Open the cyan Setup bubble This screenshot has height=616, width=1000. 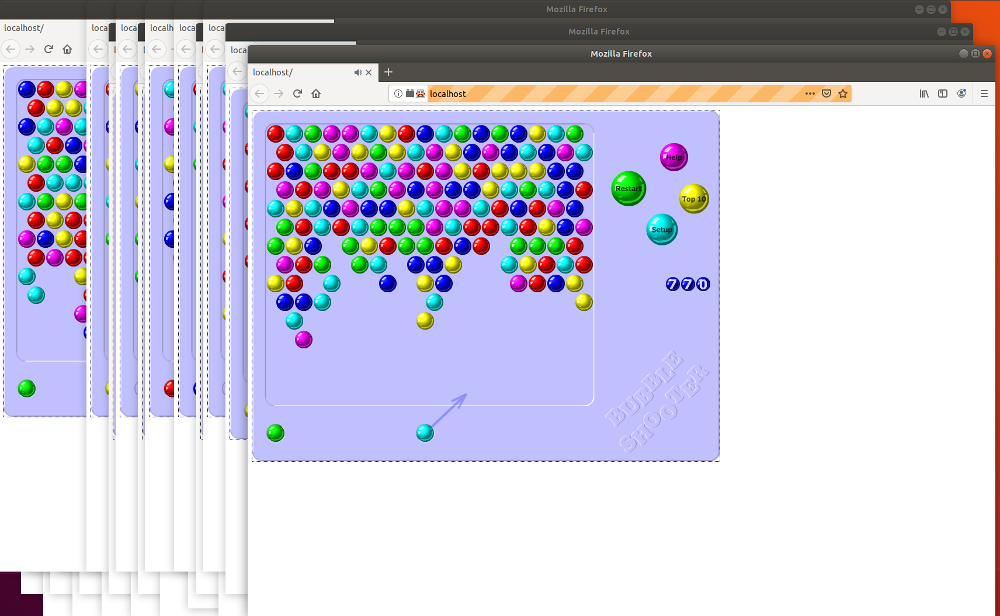661,229
